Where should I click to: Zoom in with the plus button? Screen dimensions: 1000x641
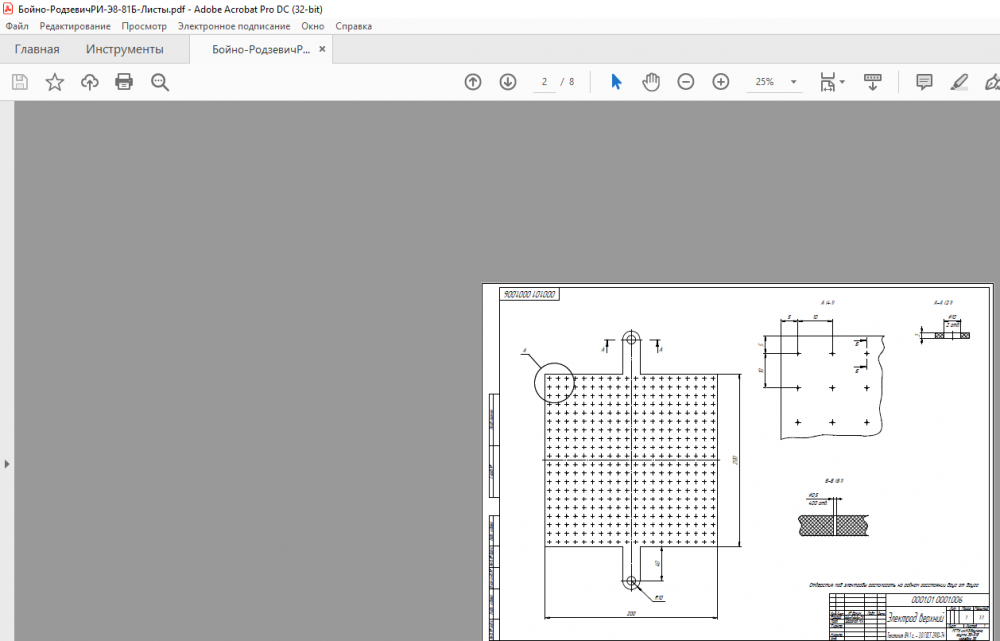click(721, 82)
